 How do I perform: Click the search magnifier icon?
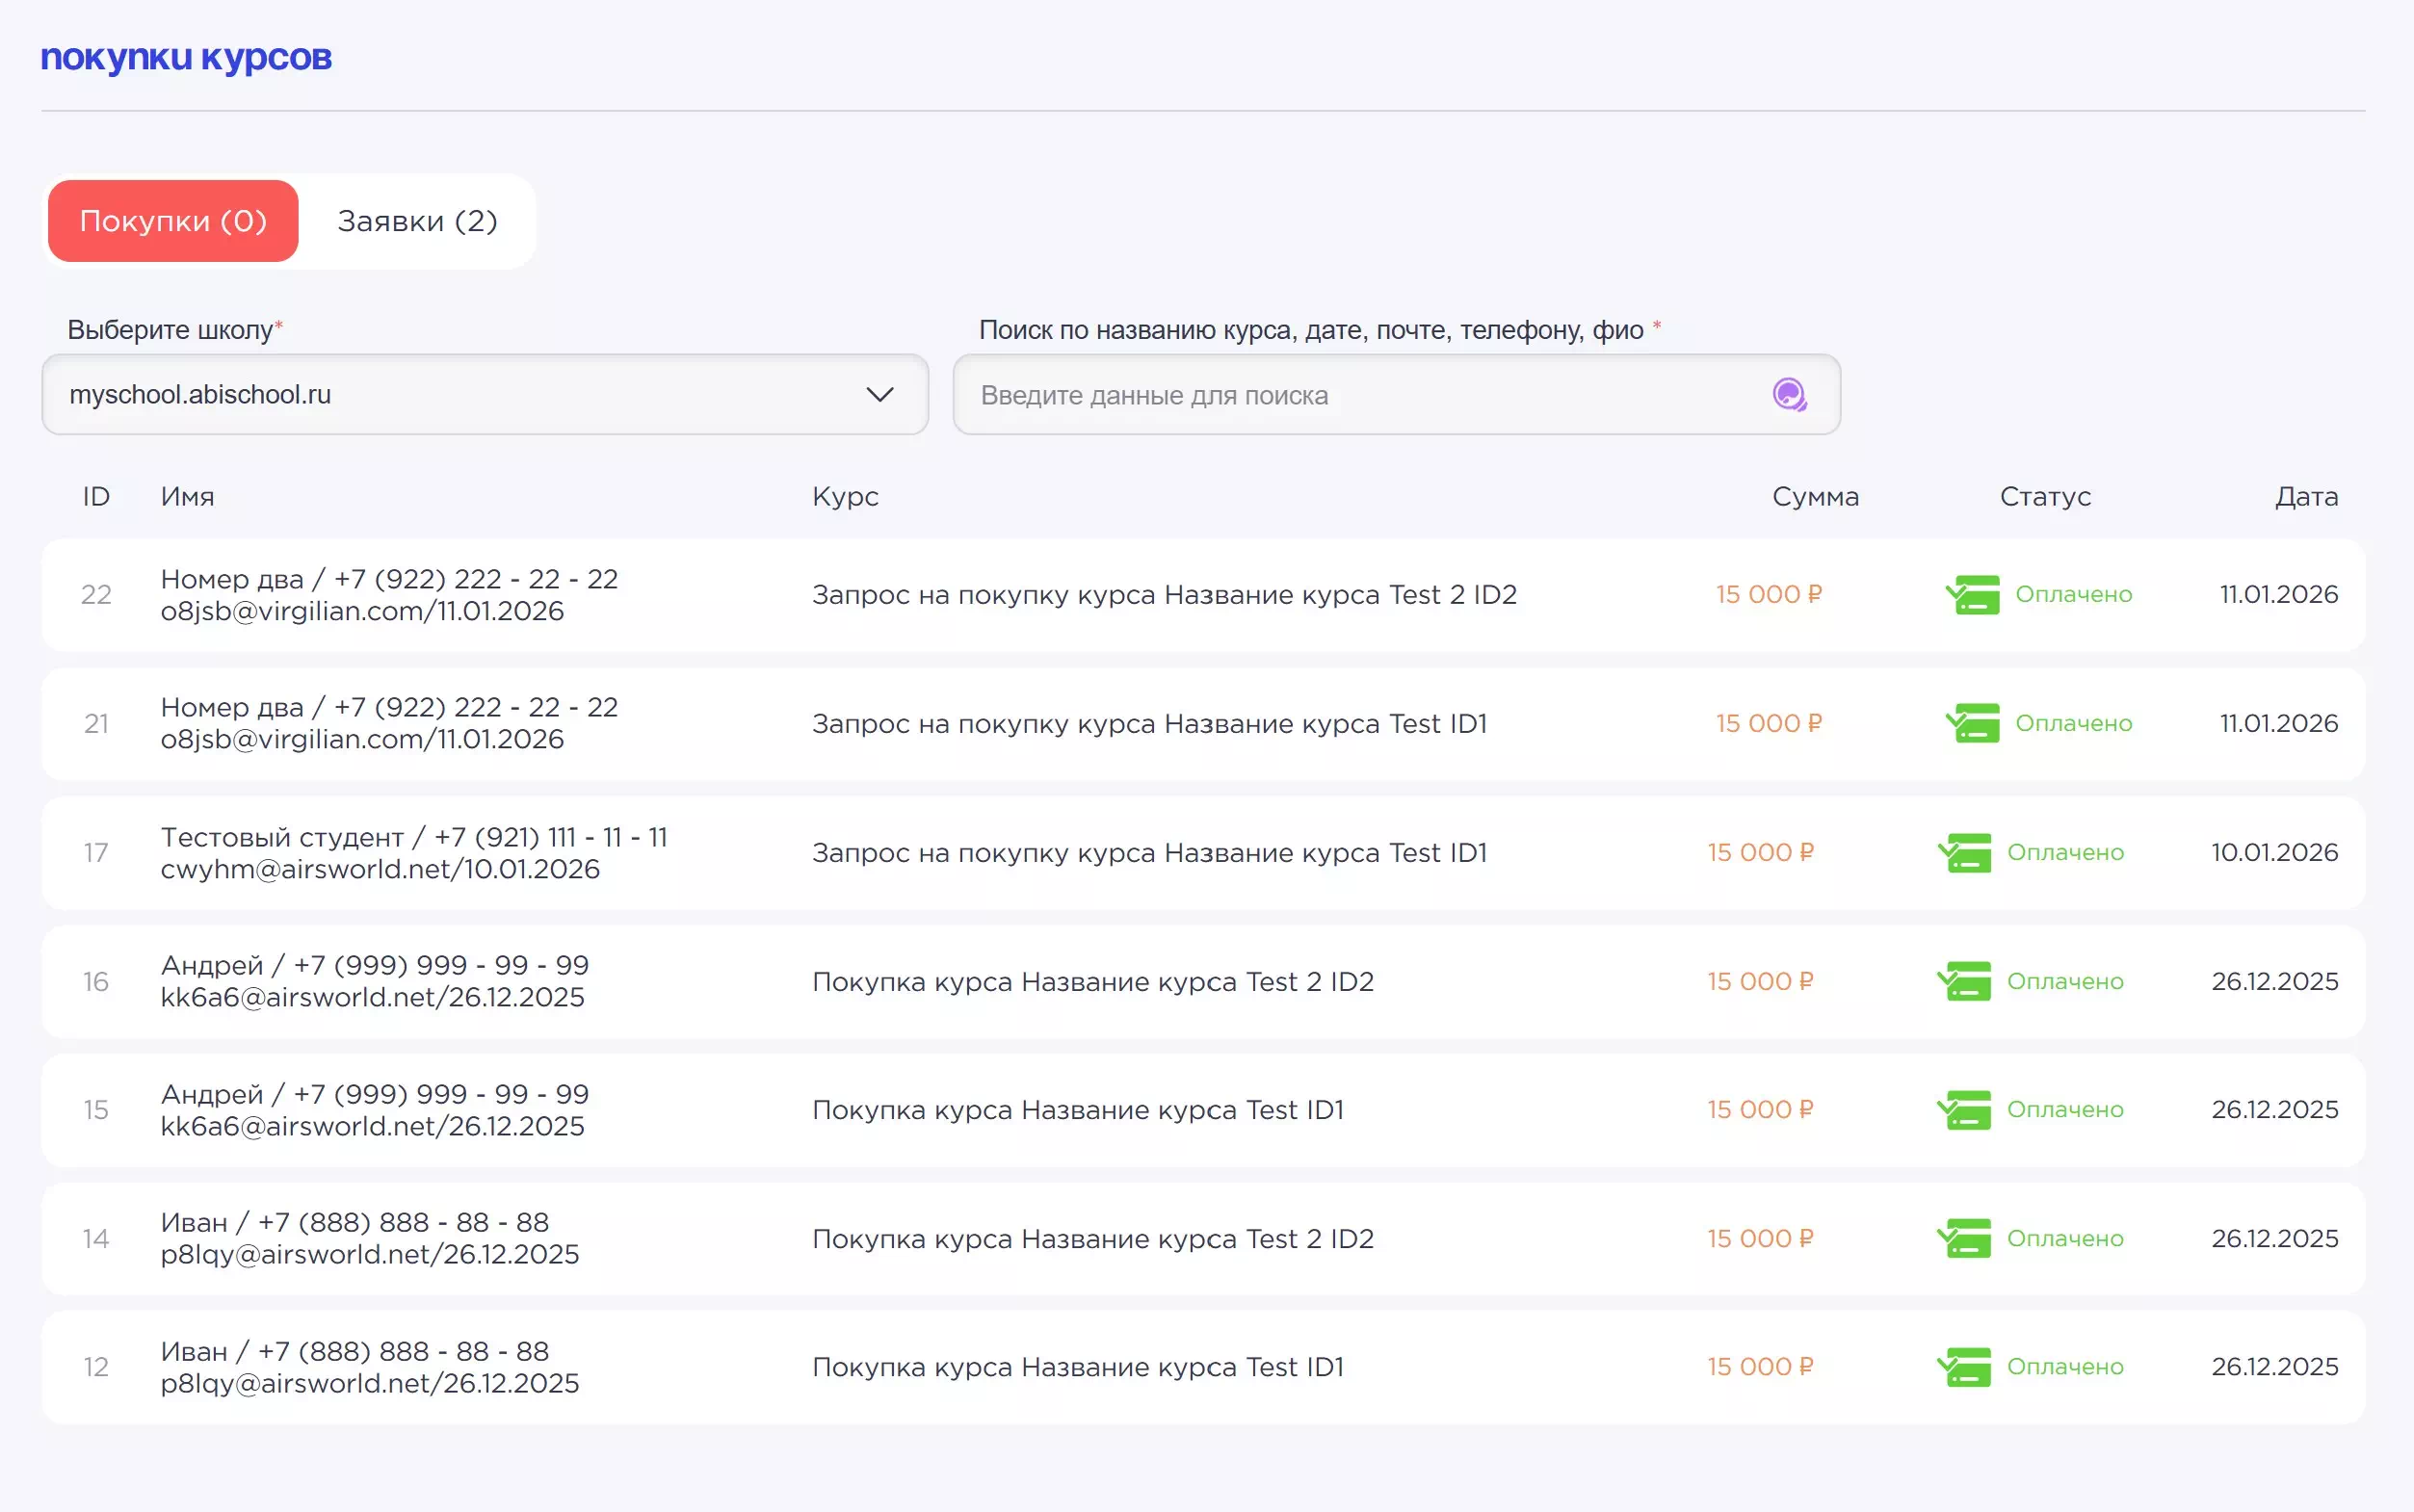[1789, 395]
